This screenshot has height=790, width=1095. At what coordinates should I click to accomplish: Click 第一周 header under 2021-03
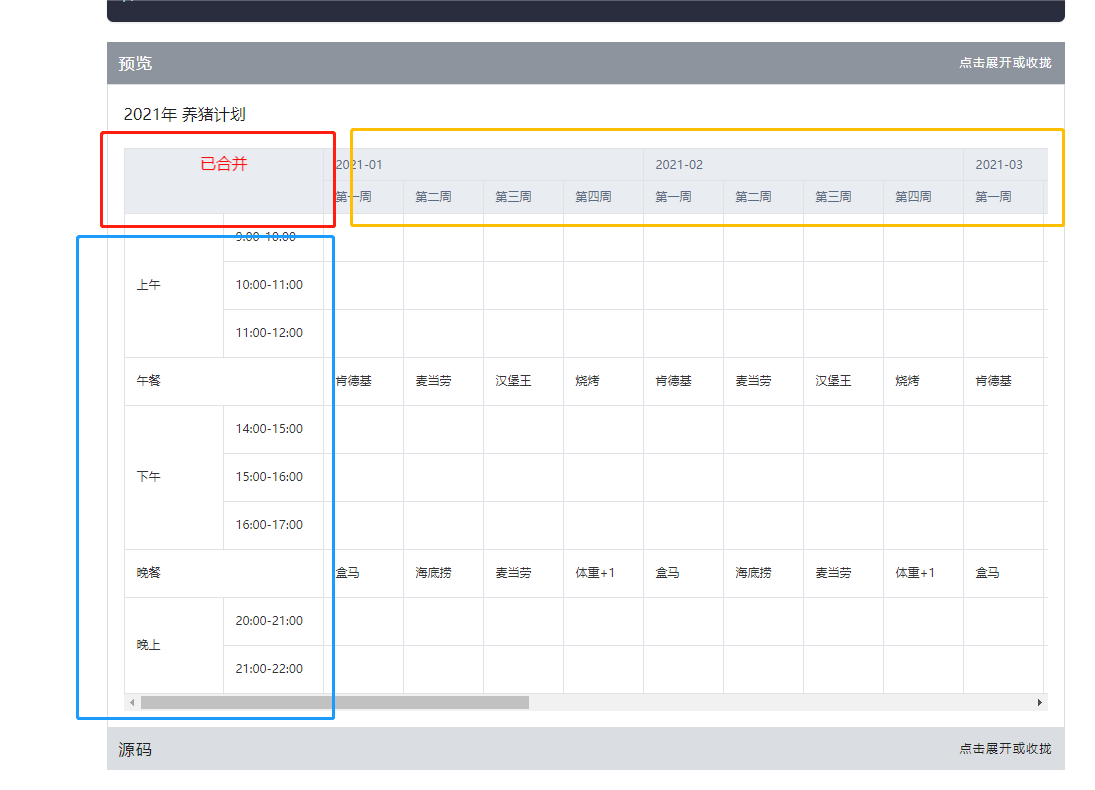tap(1003, 197)
